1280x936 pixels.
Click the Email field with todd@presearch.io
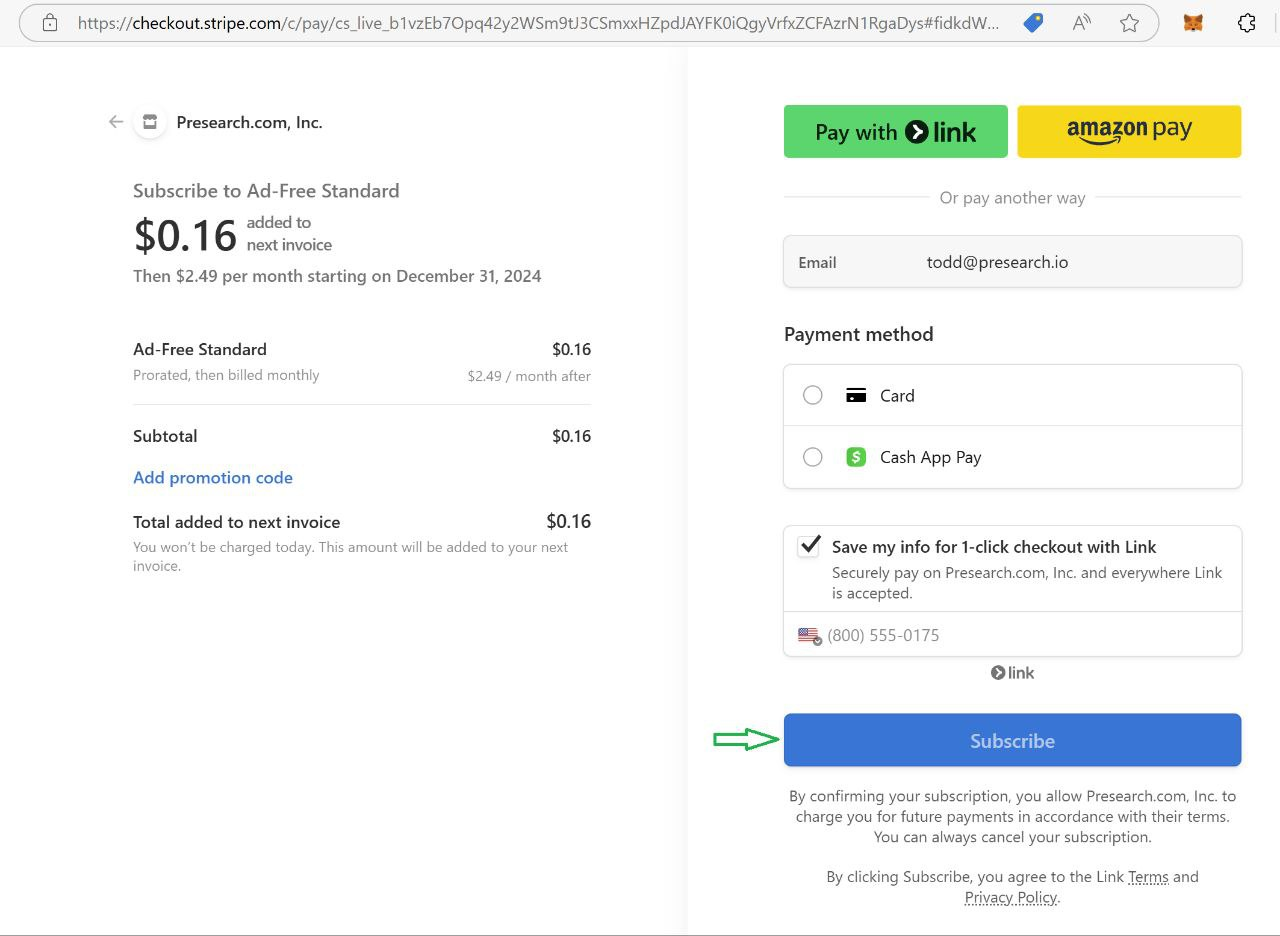(1012, 262)
